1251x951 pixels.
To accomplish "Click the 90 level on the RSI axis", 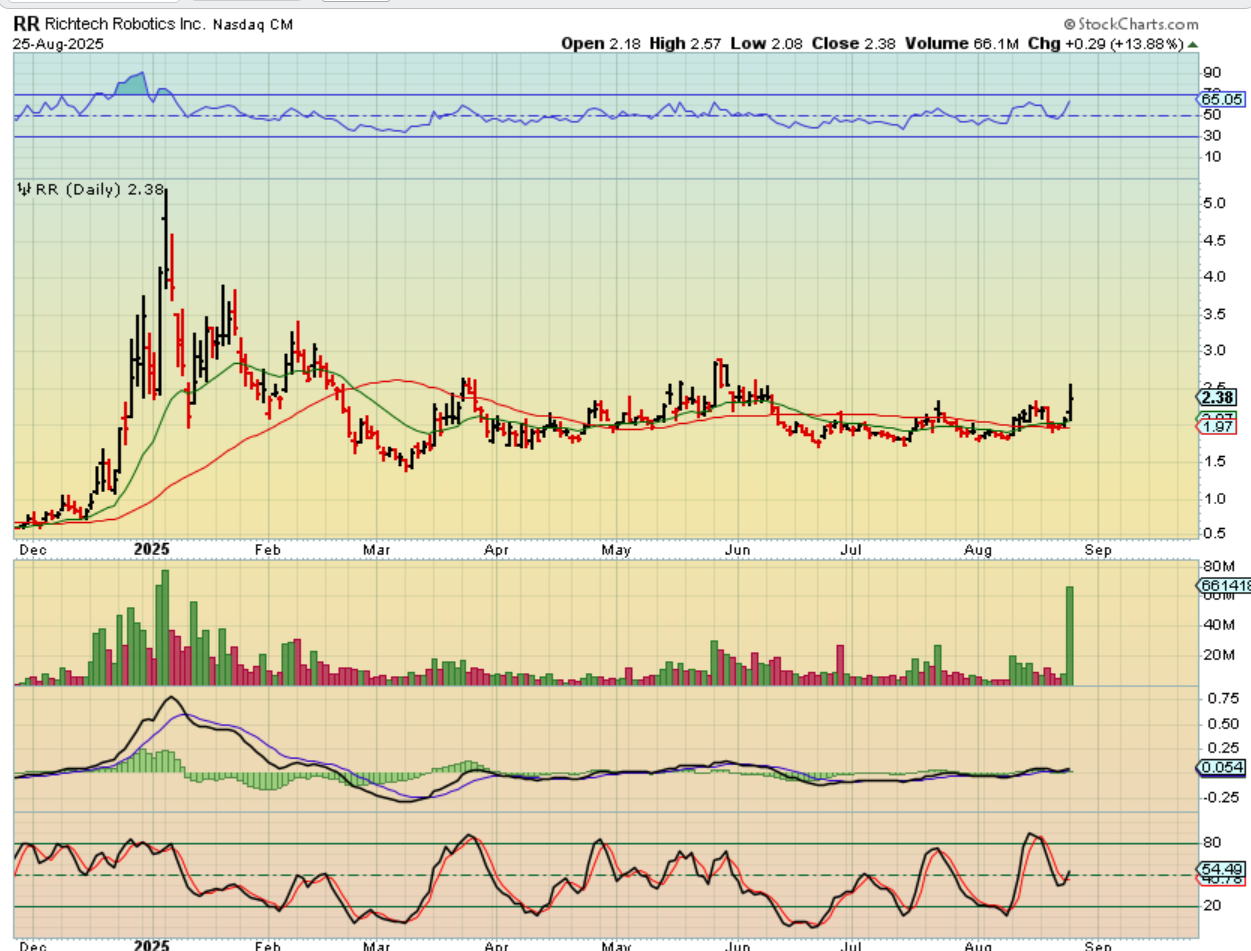I will click(1210, 73).
